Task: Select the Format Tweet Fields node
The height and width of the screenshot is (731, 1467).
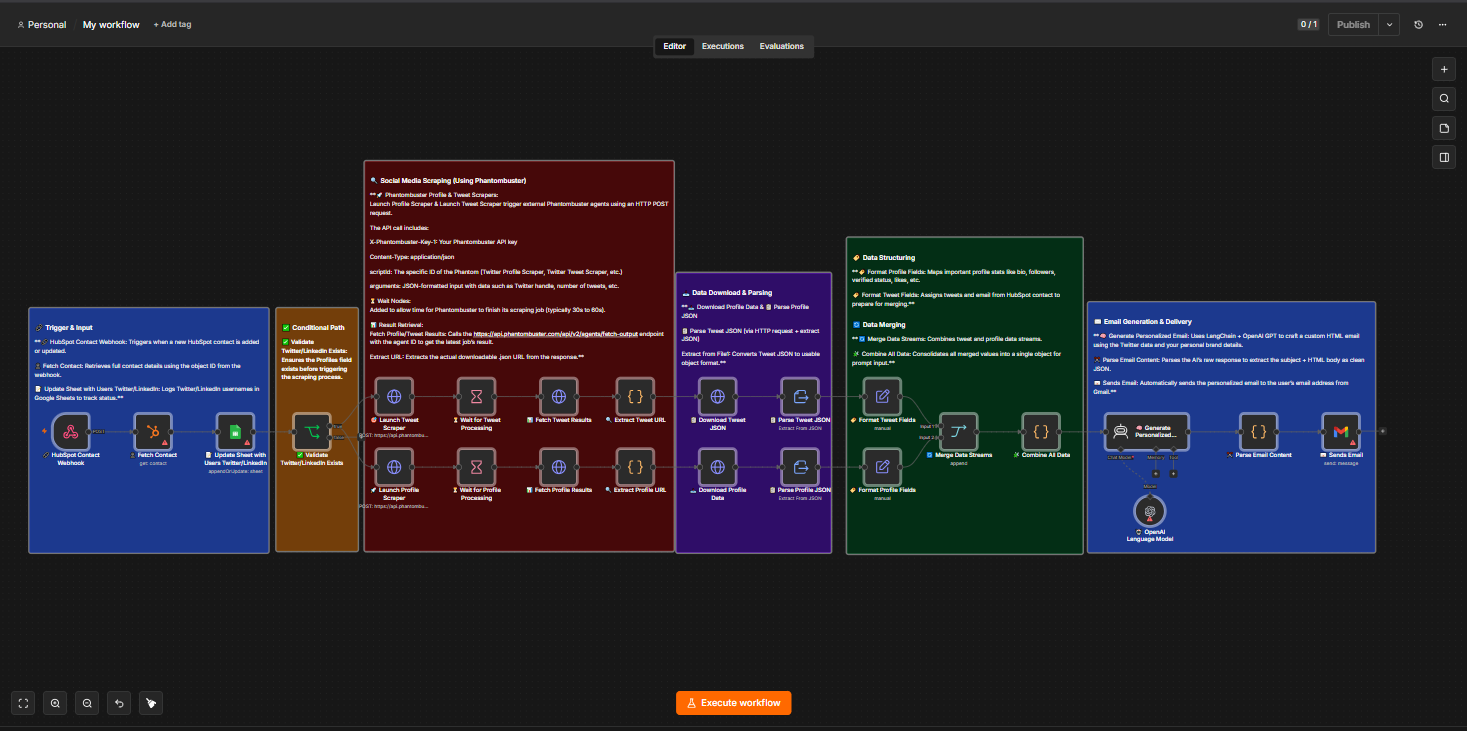Action: coord(882,397)
